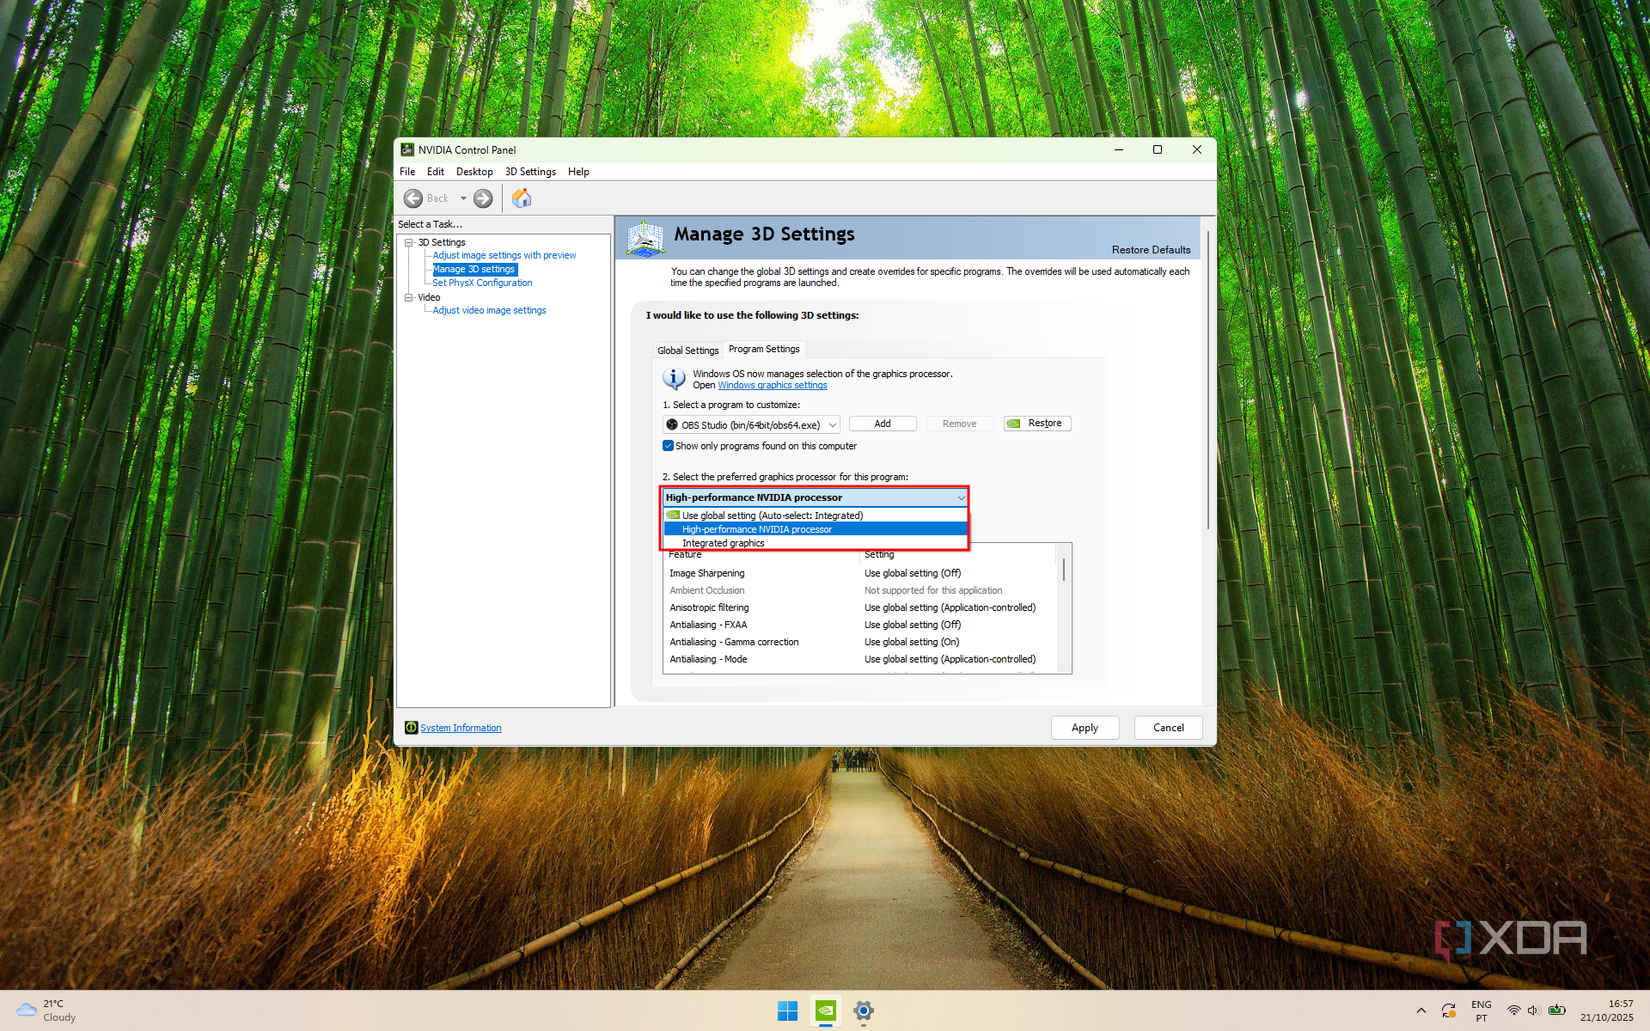The image size is (1650, 1031).
Task: Click the NVIDIA home icon in the toolbar
Action: 521,198
